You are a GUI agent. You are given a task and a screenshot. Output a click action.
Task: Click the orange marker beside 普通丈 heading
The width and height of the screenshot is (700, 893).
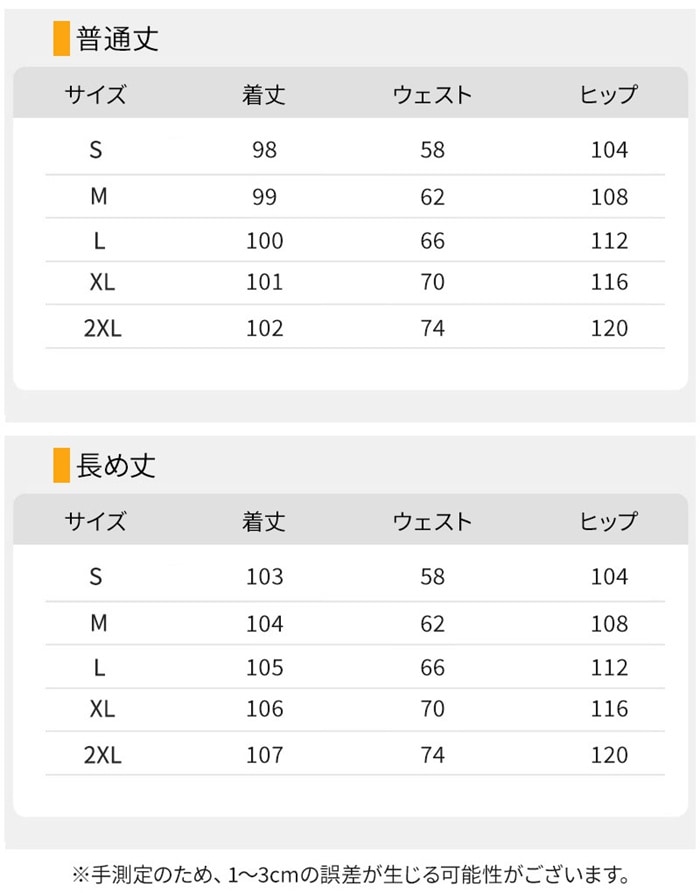pyautogui.click(x=61, y=39)
